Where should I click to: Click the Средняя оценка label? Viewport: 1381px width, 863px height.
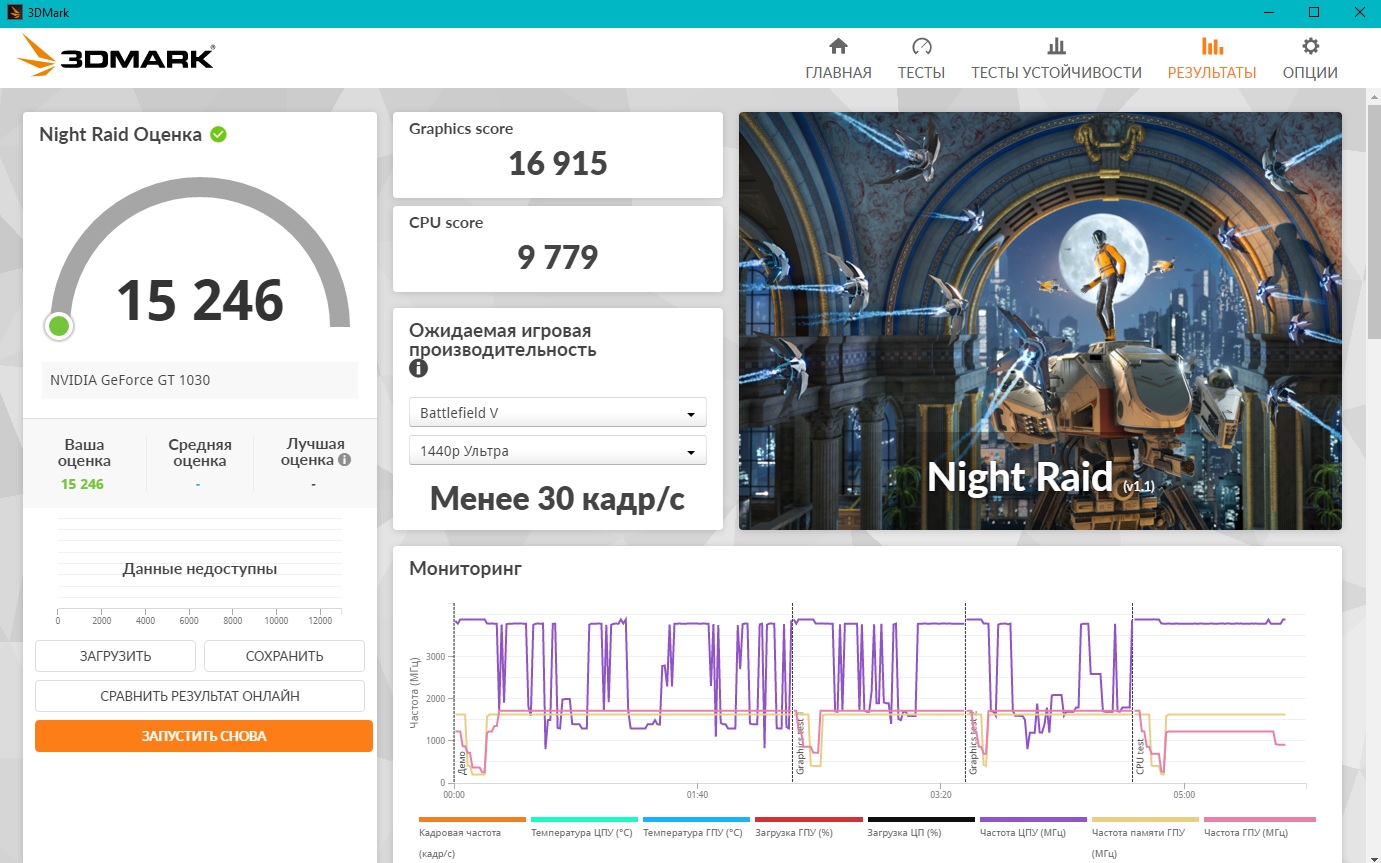[x=200, y=452]
